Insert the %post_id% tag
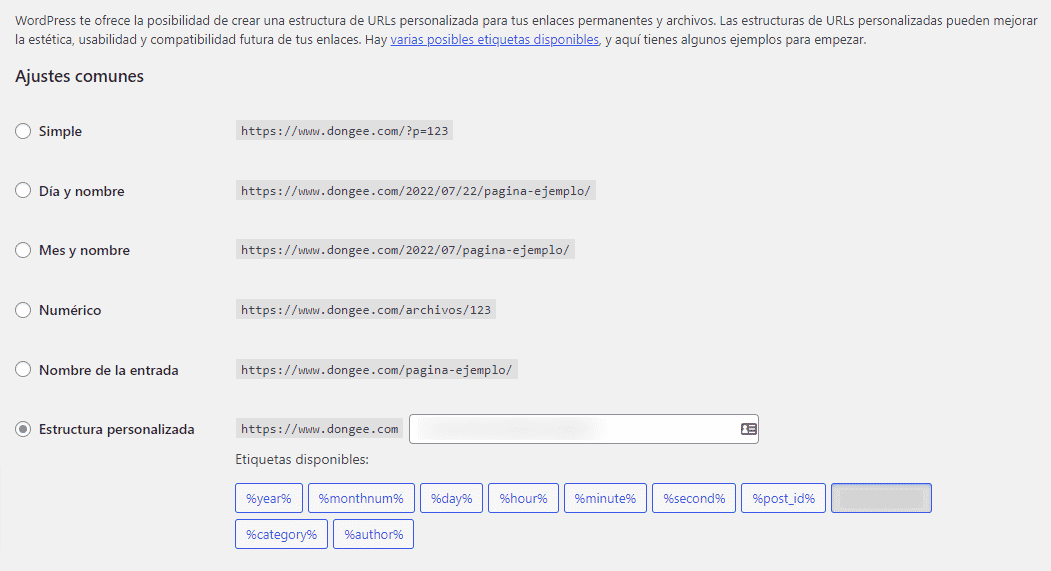The width and height of the screenshot is (1051, 571). coord(784,498)
